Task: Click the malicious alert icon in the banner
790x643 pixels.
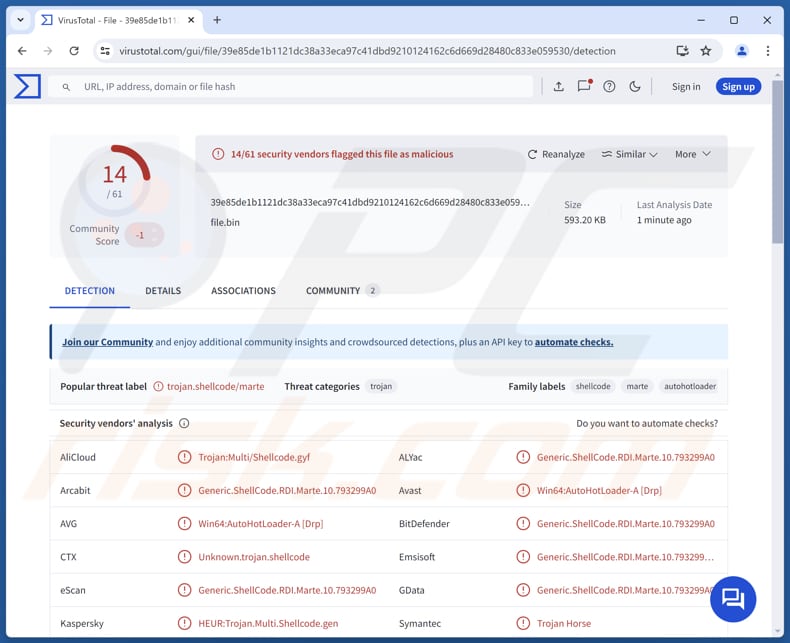Action: (x=218, y=154)
